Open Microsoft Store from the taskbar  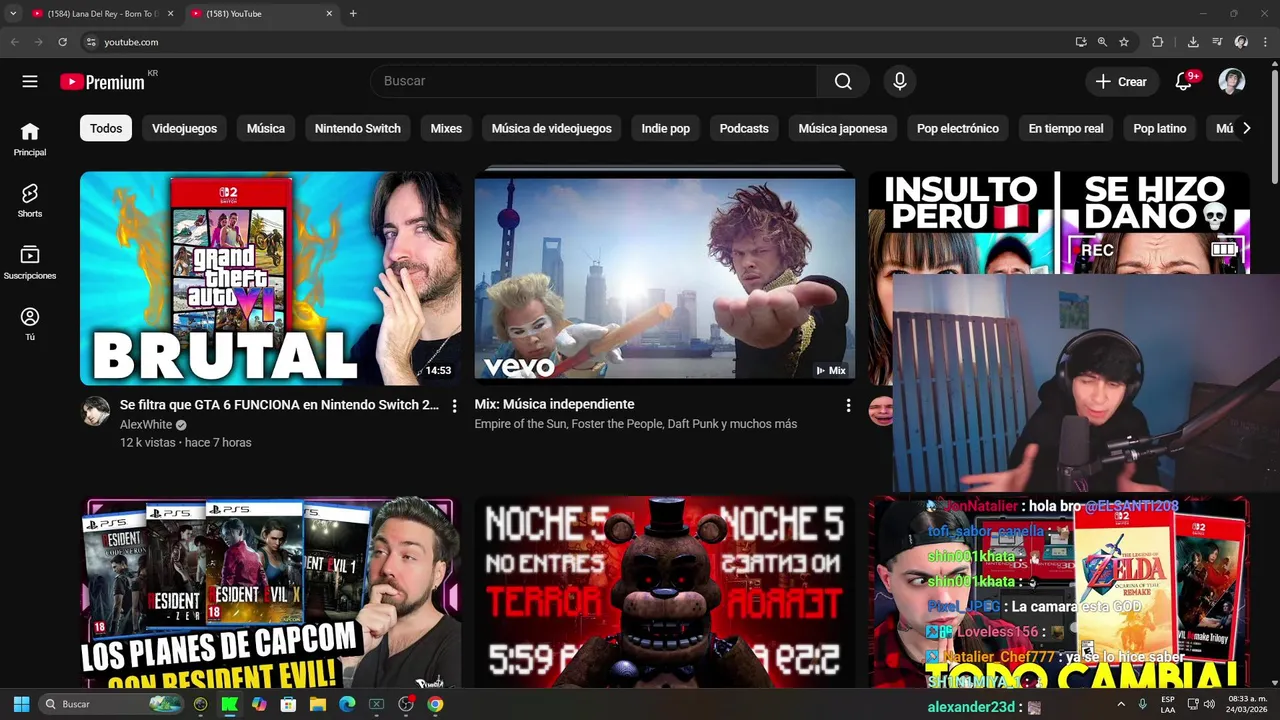288,704
